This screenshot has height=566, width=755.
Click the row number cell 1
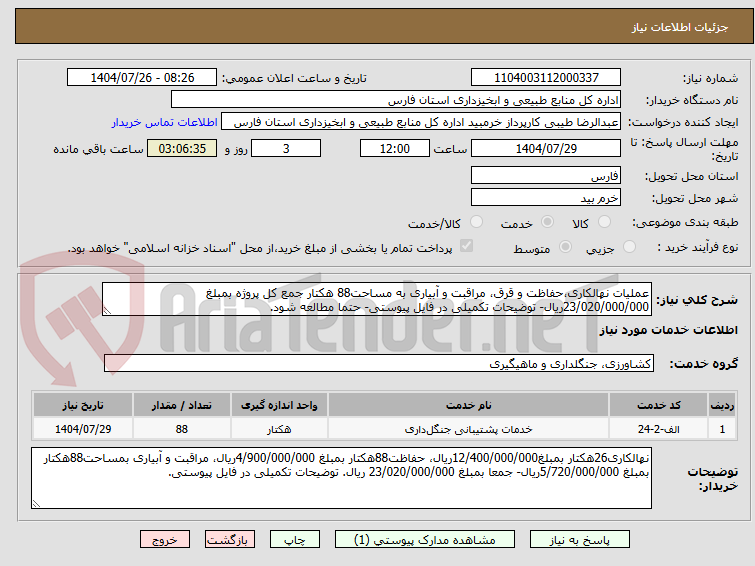(x=722, y=429)
